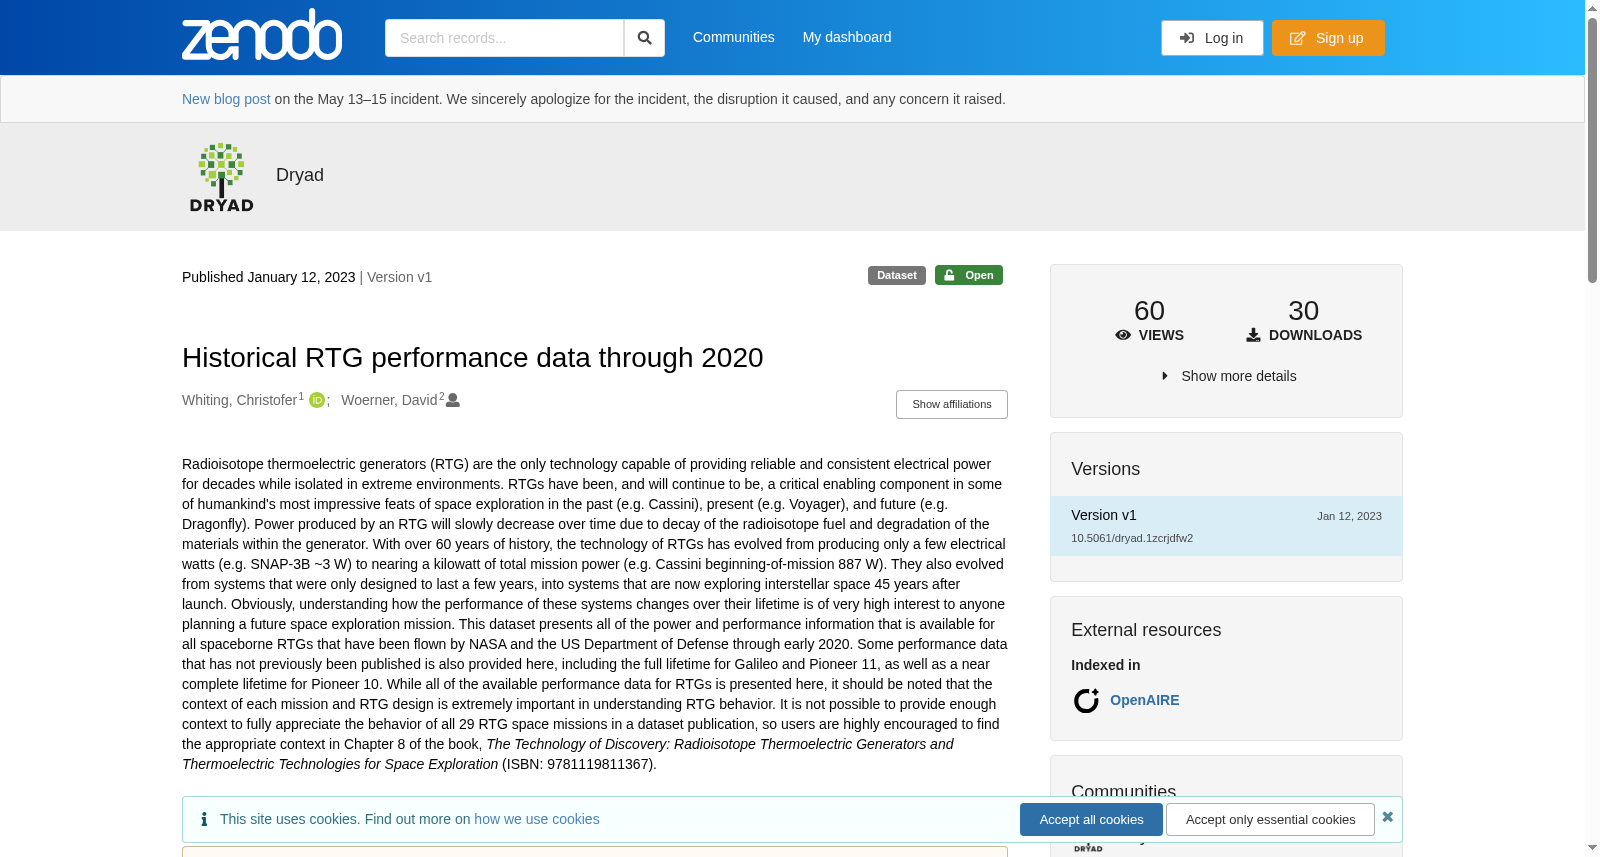Click the Zenodo logo
The image size is (1600, 857).
coord(262,35)
